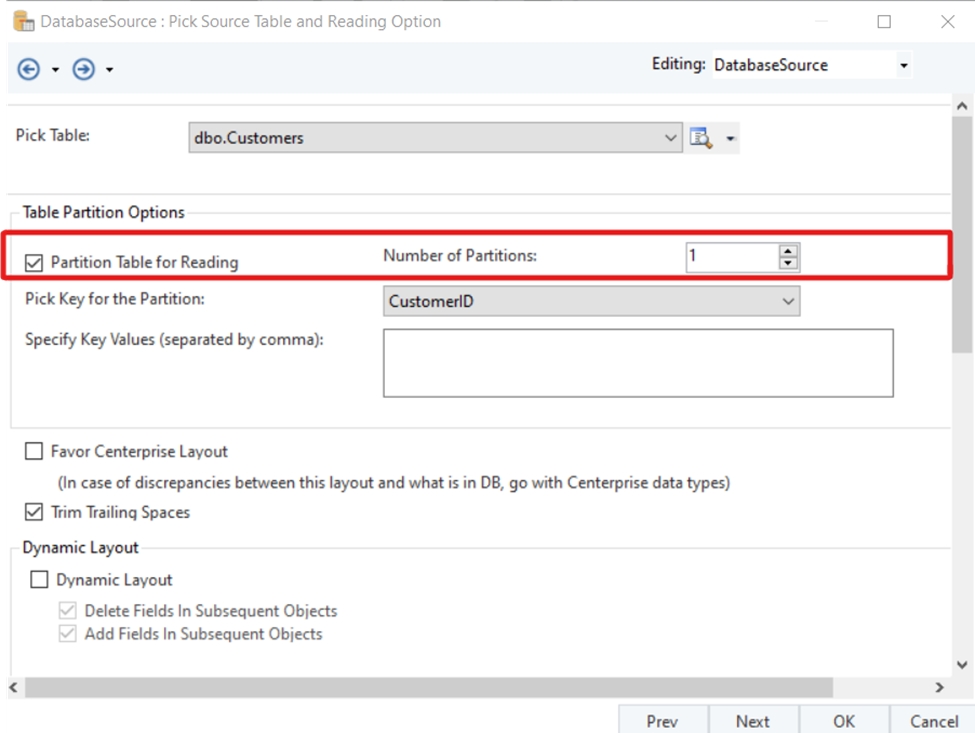
Task: Expand the Pick Key CustomerID dropdown
Action: click(788, 301)
